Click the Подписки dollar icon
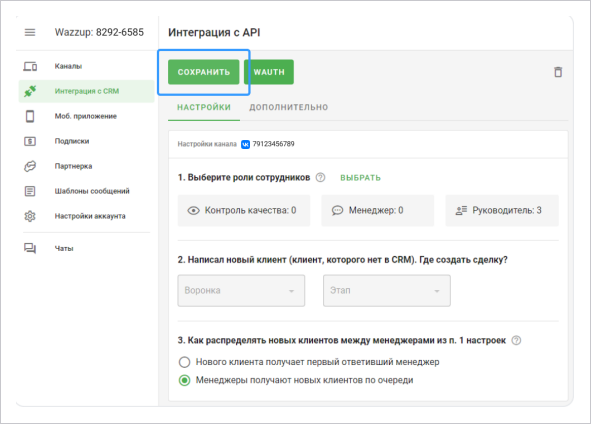The height and width of the screenshot is (424, 591). [30, 141]
